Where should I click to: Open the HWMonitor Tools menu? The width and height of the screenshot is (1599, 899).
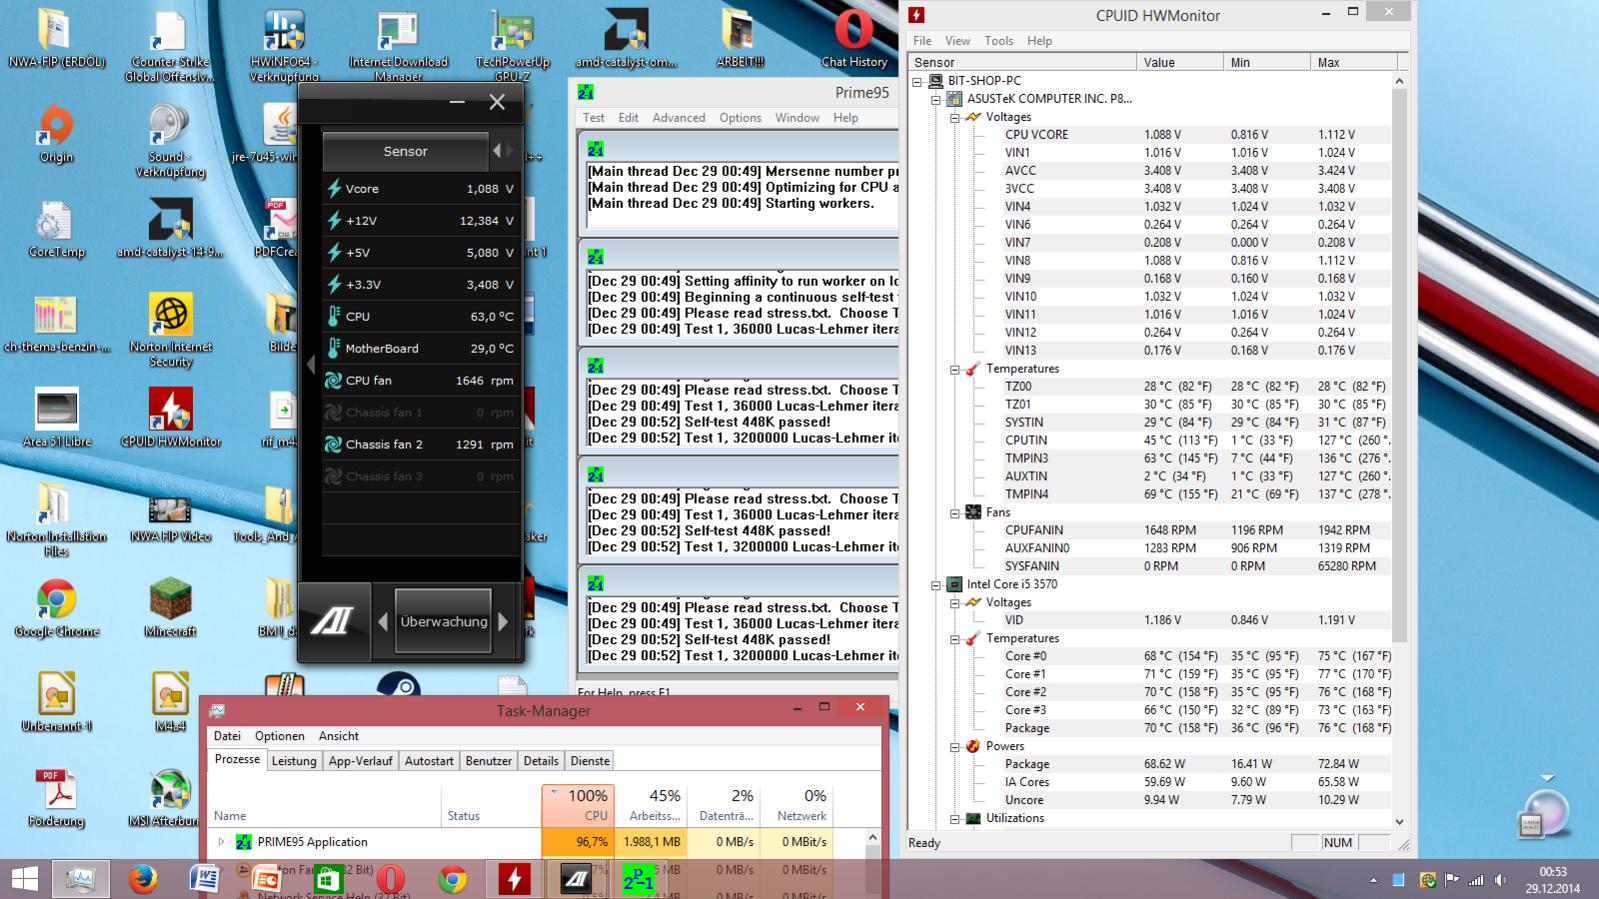coord(998,41)
